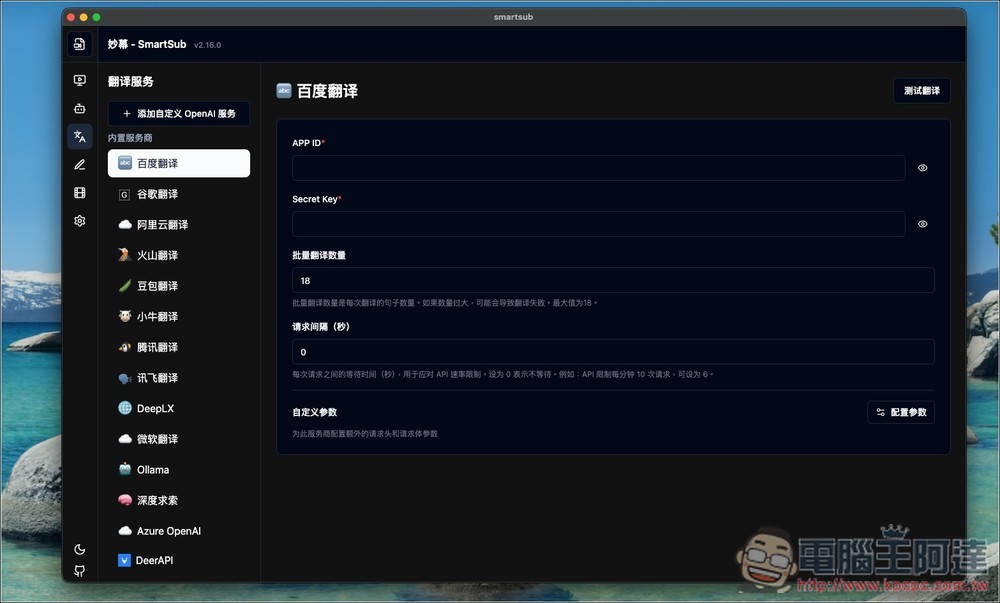Click the SmartSub app logo icon
This screenshot has height=603, width=1000.
coord(80,44)
